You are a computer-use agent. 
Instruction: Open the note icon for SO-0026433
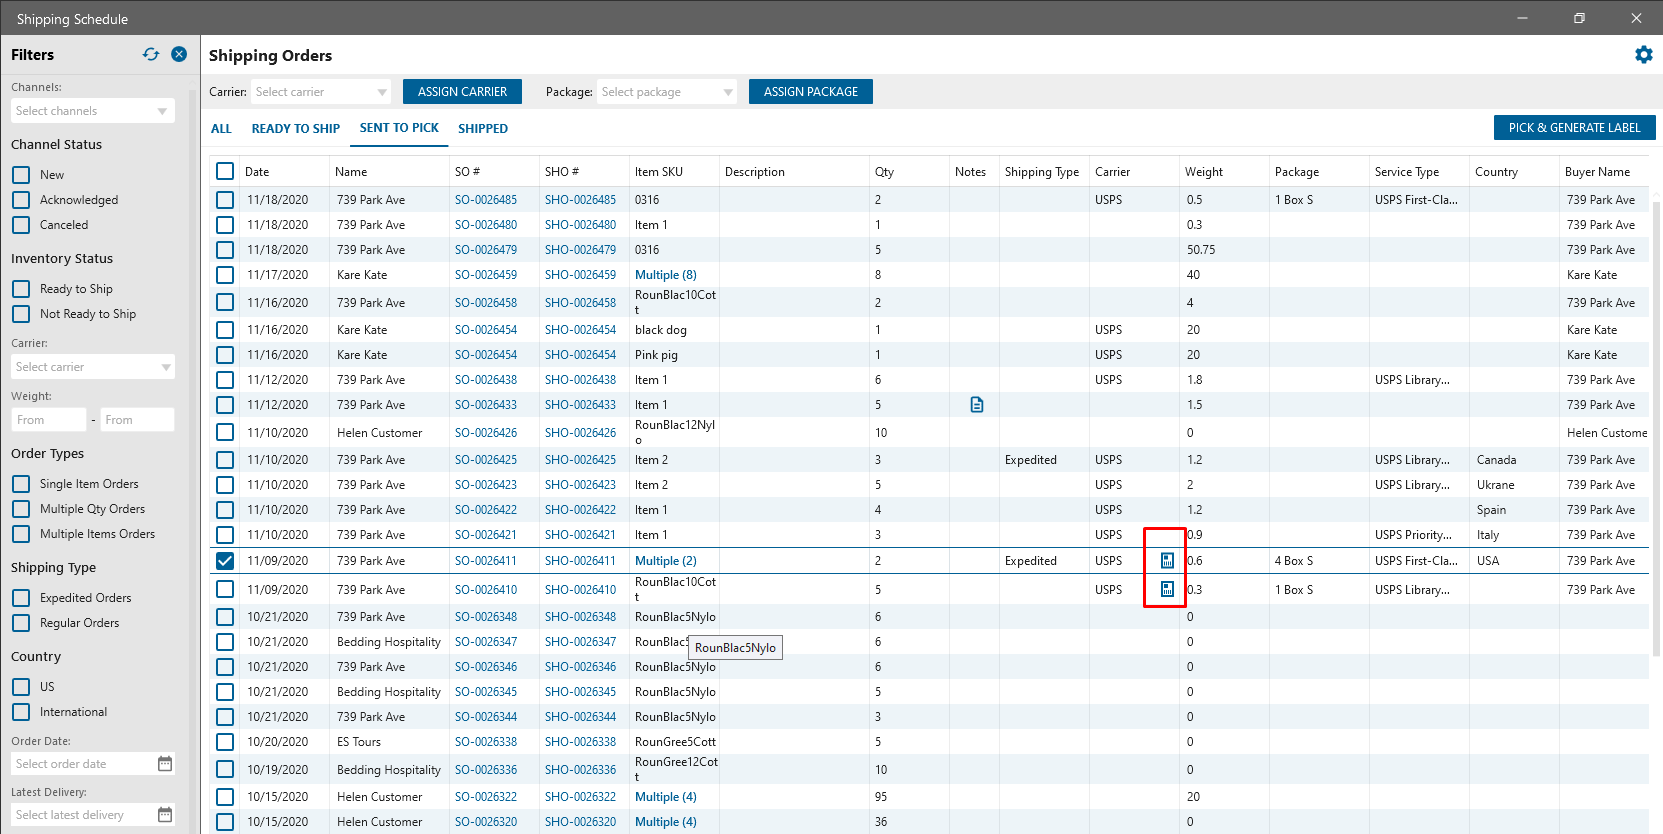point(977,405)
